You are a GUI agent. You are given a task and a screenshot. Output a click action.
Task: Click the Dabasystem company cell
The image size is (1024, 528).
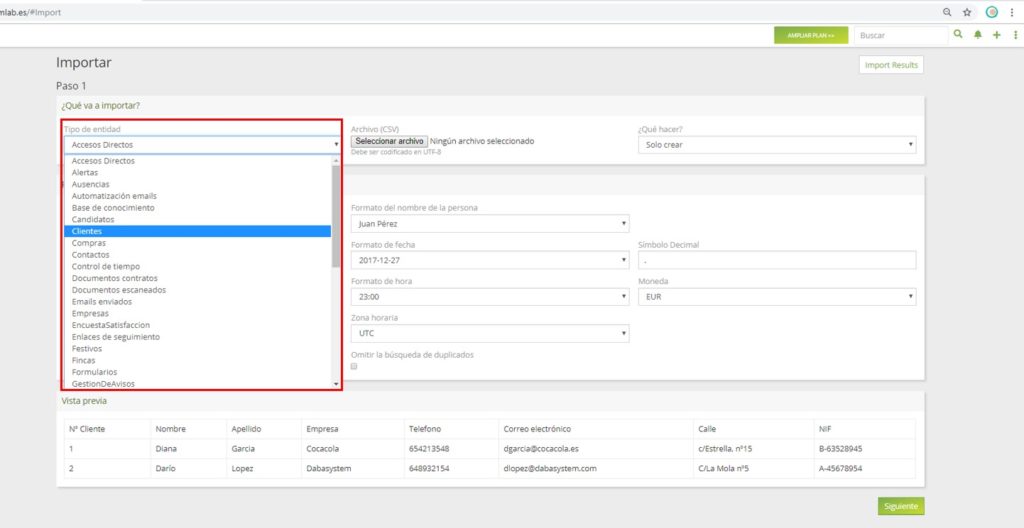pos(353,469)
